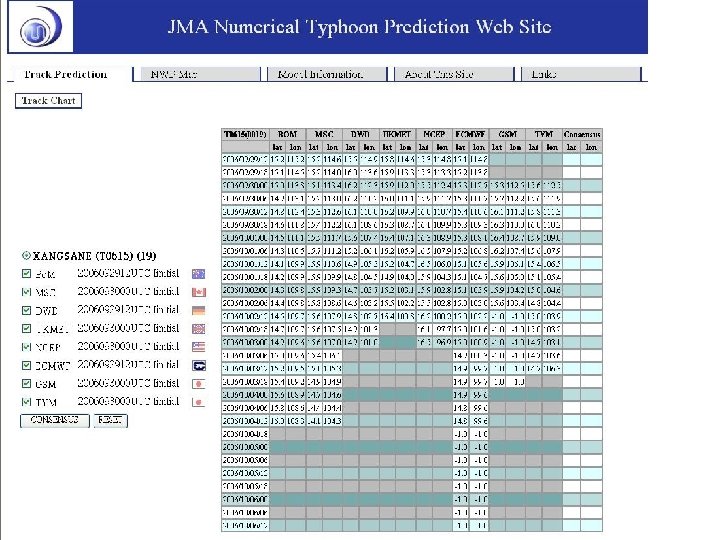Click the MSC lon cell 114.0
Viewport: 720px width, 540px height.
332,172
